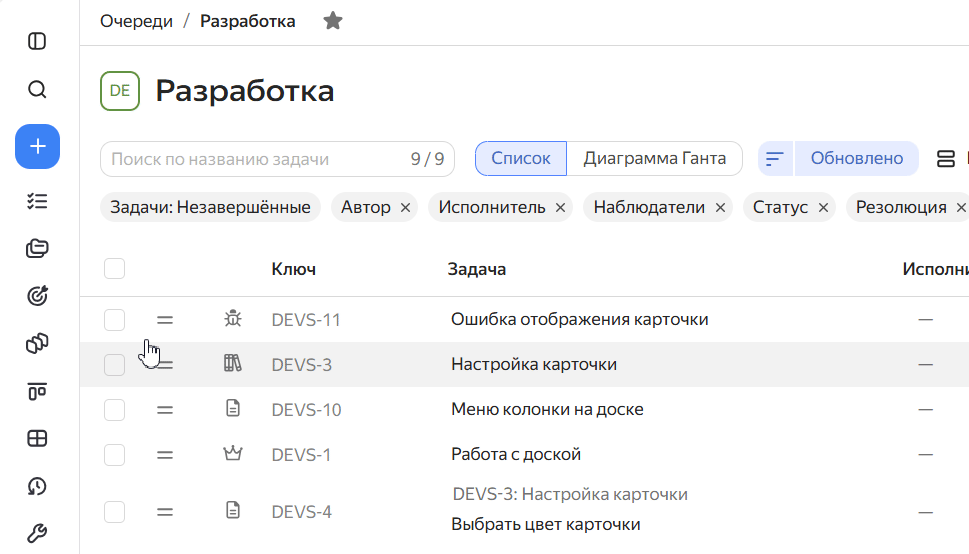This screenshot has width=969, height=554.
Task: Check the checkbox for DEVS-11
Action: (x=114, y=320)
